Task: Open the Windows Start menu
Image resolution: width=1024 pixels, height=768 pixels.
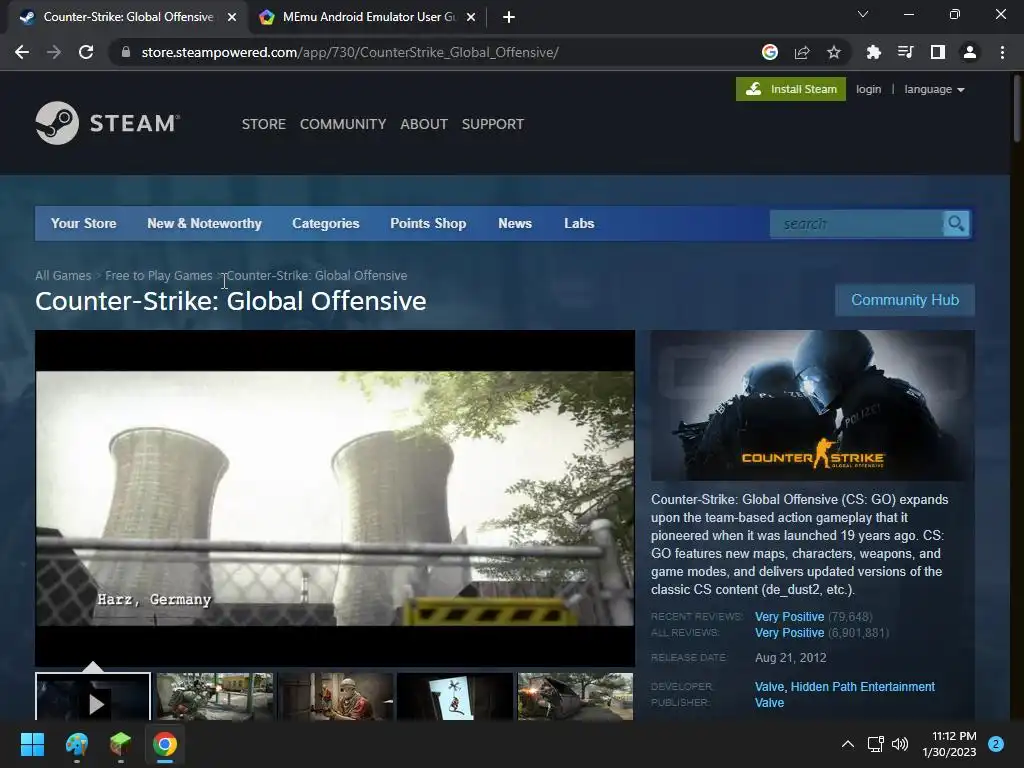Action: [32, 744]
